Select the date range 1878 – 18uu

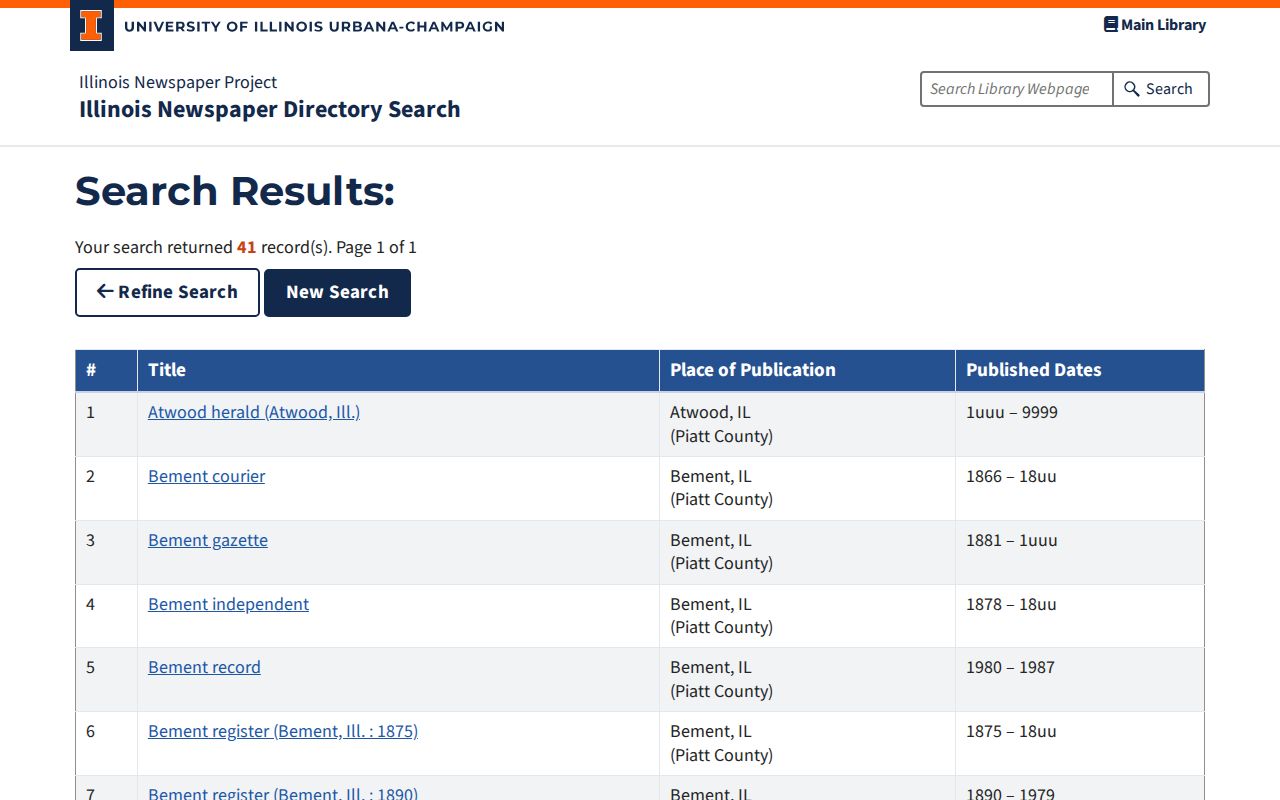[1011, 604]
